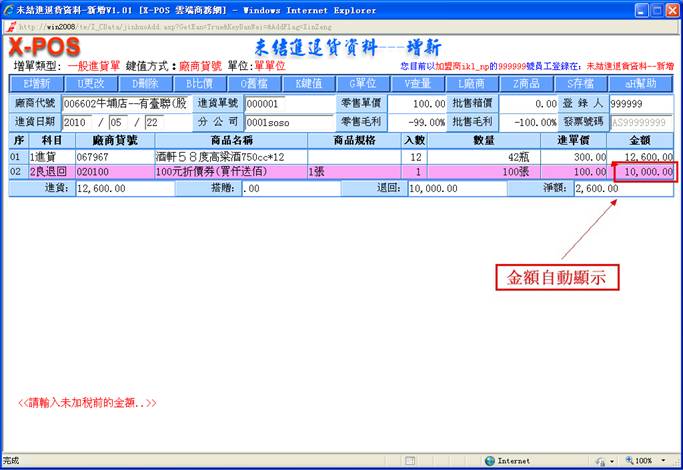Screen dimensions: 683x470
Task: Open the O舊檔 old file button
Action: coord(254,83)
